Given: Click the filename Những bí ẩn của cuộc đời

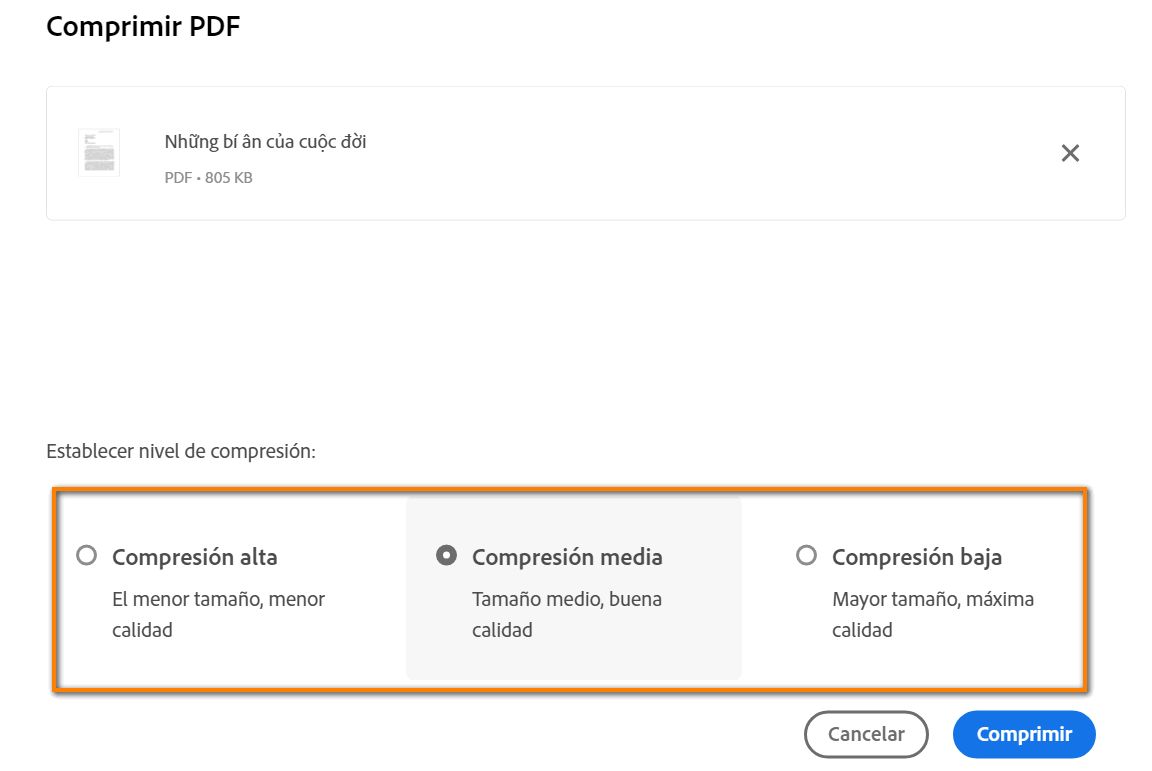Looking at the screenshot, I should click(265, 141).
